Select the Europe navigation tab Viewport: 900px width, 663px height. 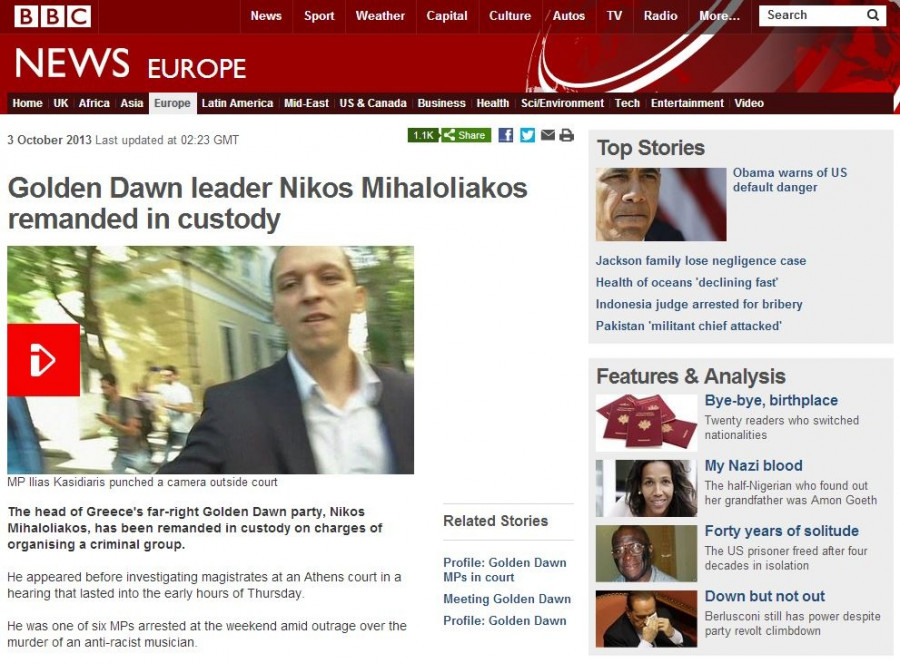(x=172, y=103)
